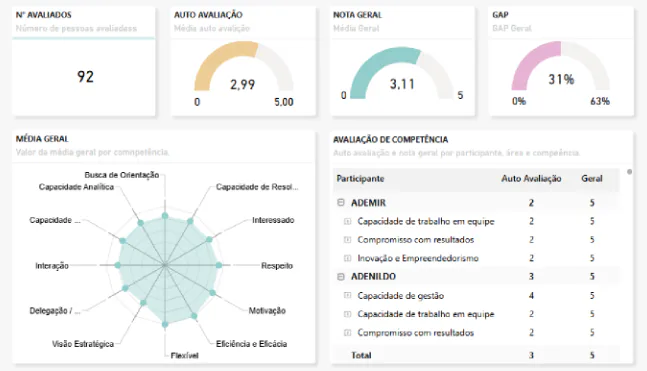The height and width of the screenshot is (371, 647).
Task: Select the Interação data point on radar
Action: point(118,265)
